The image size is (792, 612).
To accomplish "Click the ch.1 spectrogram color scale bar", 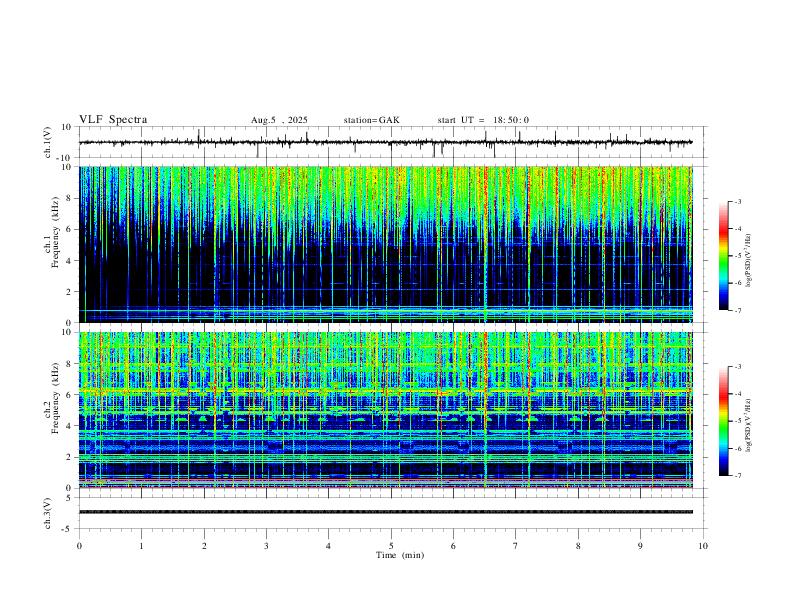I will [724, 256].
